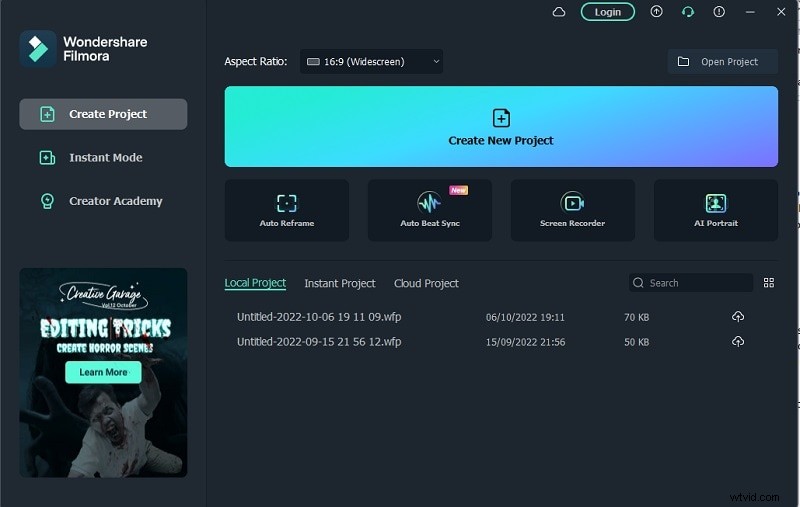Screen dimensions: 800x507
Task: Select Instant Mode in the sidebar
Action: coord(104,158)
